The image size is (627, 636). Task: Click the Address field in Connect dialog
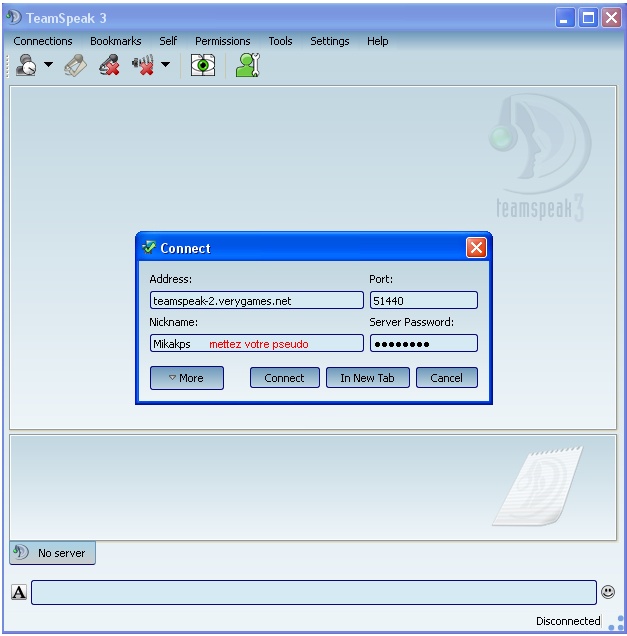[x=257, y=301]
